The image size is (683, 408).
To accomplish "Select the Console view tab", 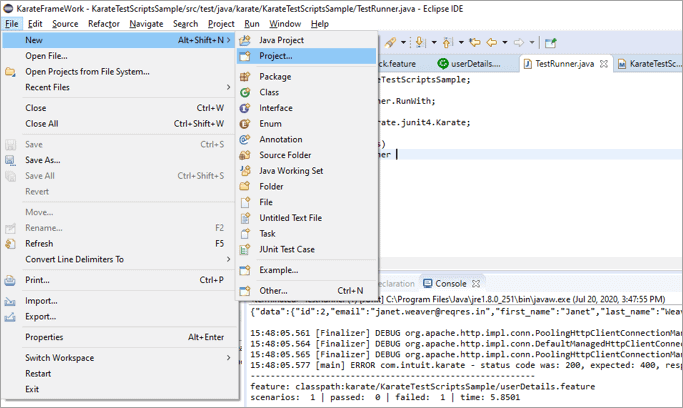I will [451, 283].
